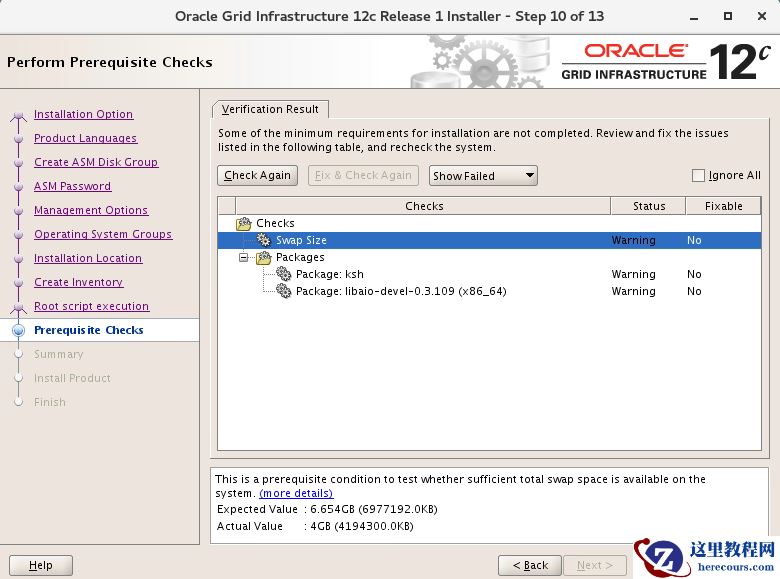Viewport: 780px width, 579px height.
Task: Open the Show Failed dropdown
Action: [x=483, y=176]
